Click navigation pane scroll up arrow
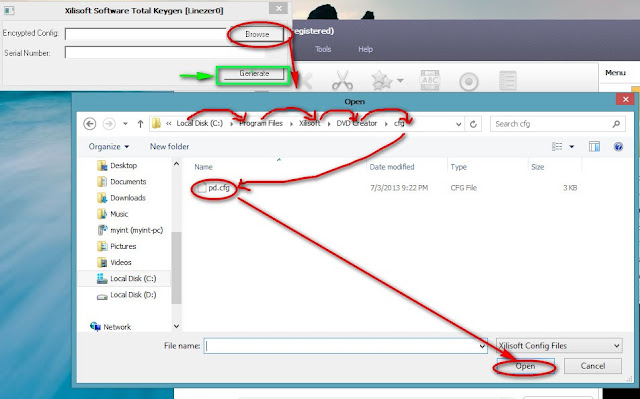 [176, 164]
